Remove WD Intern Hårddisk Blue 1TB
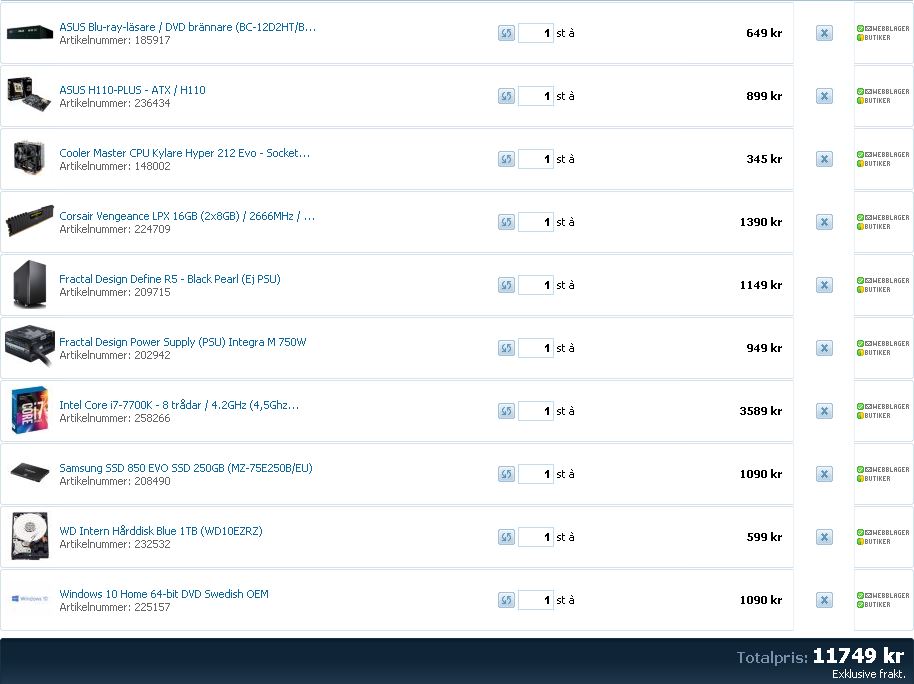Image resolution: width=914 pixels, height=684 pixels. 824,537
